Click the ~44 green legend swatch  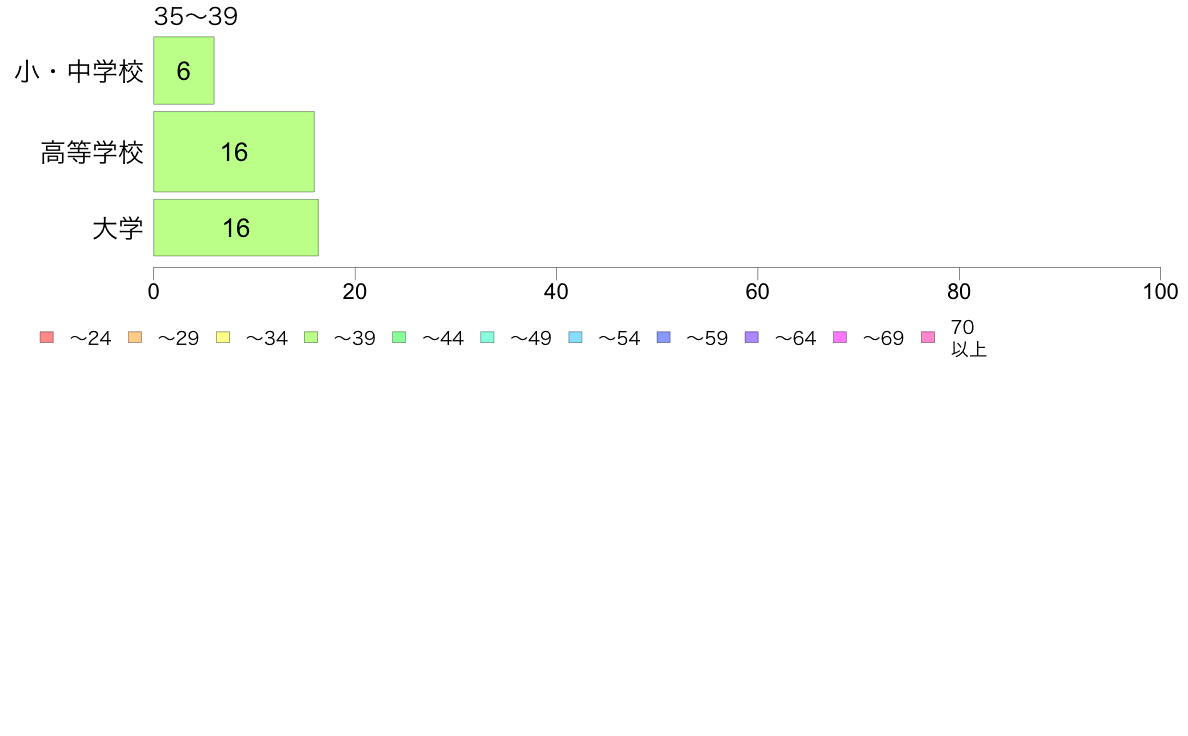(399, 337)
